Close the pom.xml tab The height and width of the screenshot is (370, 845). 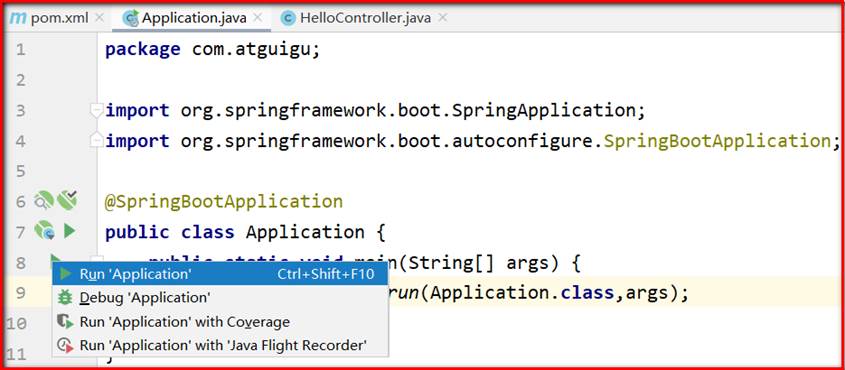(99, 17)
